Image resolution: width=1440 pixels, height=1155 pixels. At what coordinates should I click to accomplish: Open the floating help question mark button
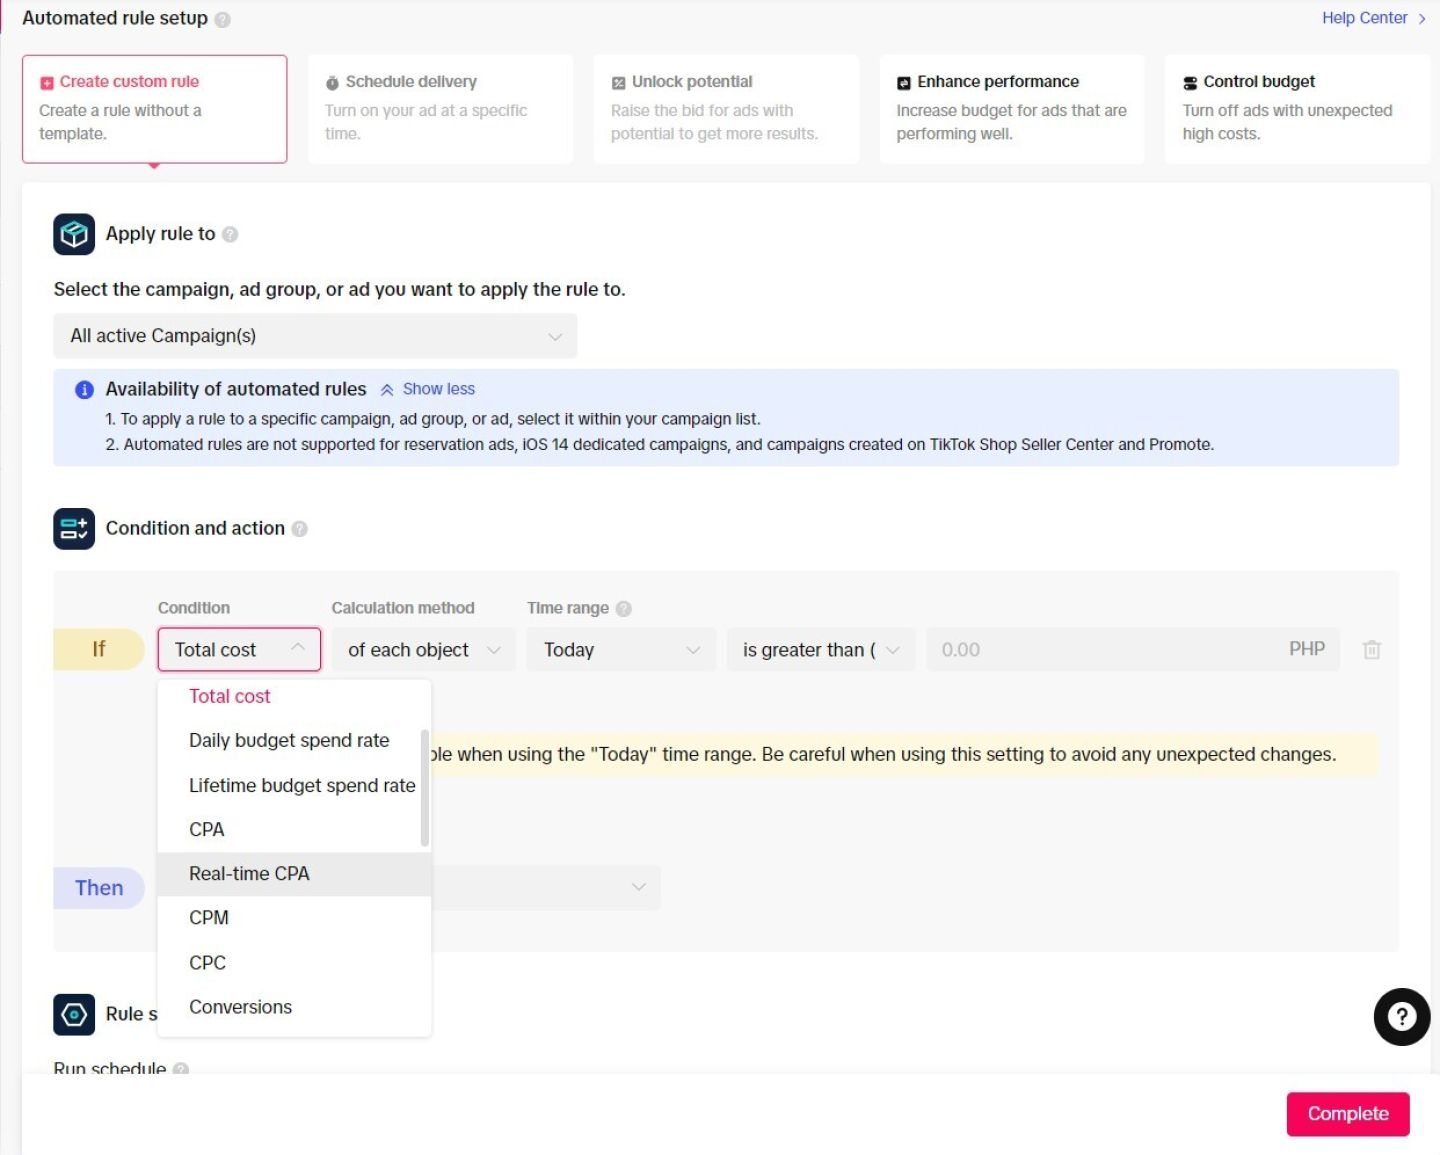tap(1401, 1017)
